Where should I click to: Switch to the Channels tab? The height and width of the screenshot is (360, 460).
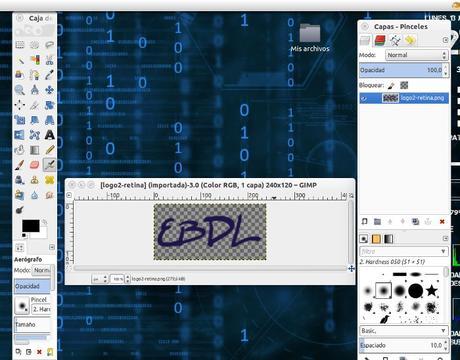coord(380,40)
